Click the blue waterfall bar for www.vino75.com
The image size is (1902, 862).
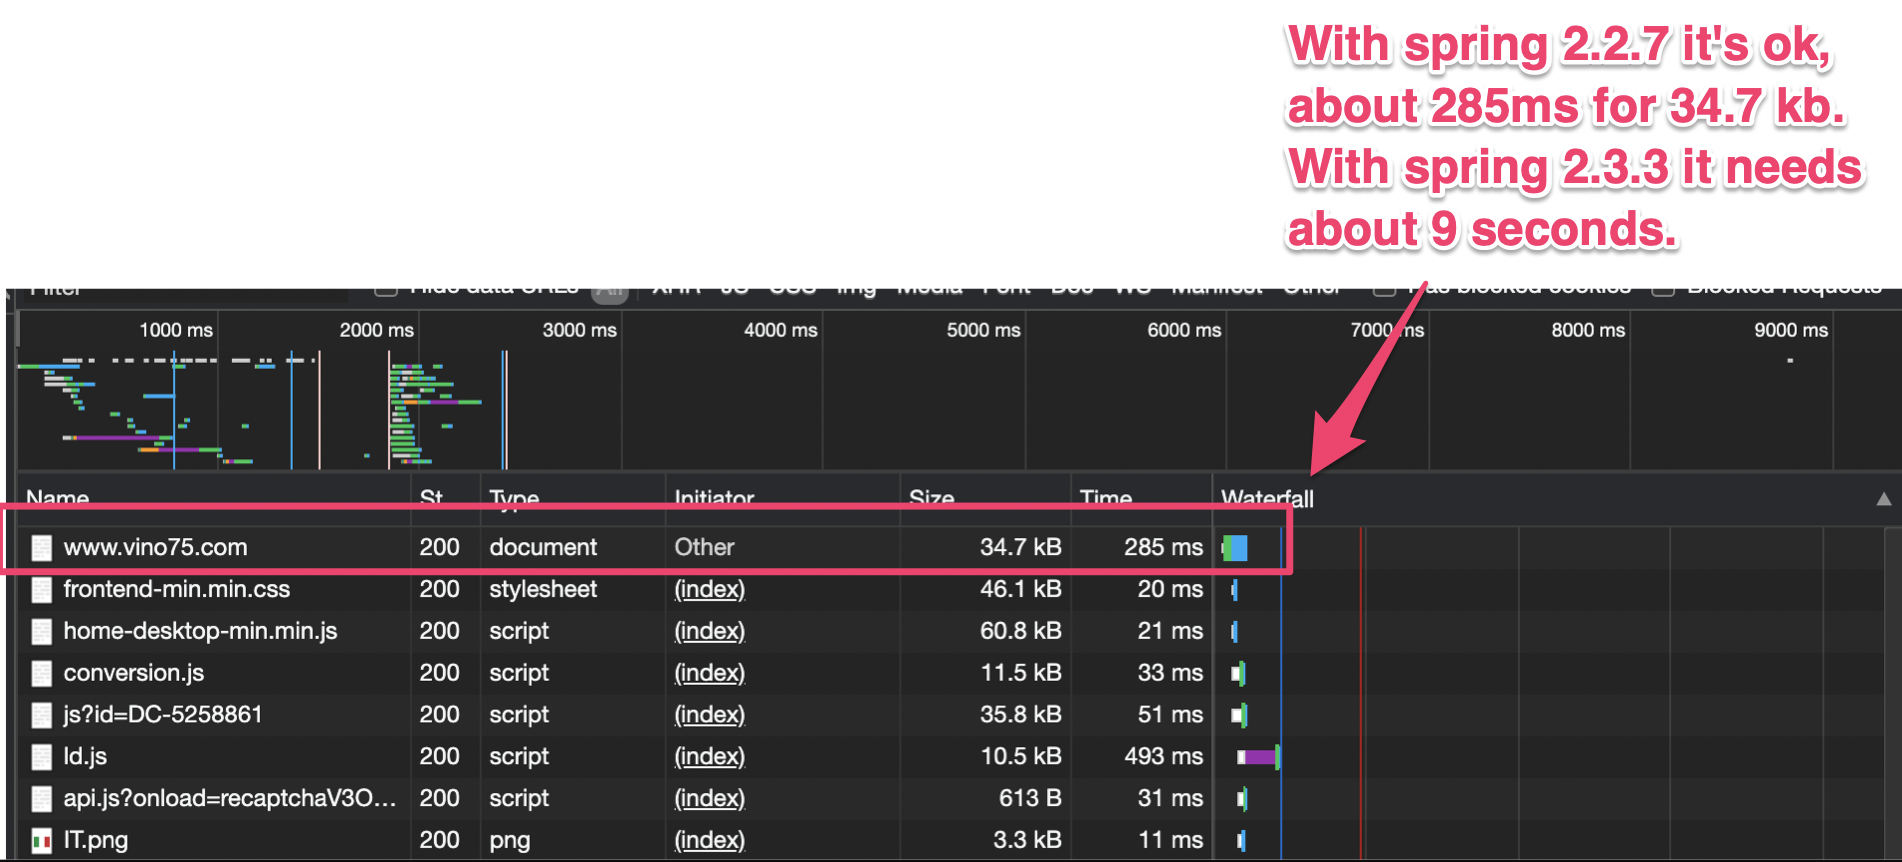tap(1237, 548)
